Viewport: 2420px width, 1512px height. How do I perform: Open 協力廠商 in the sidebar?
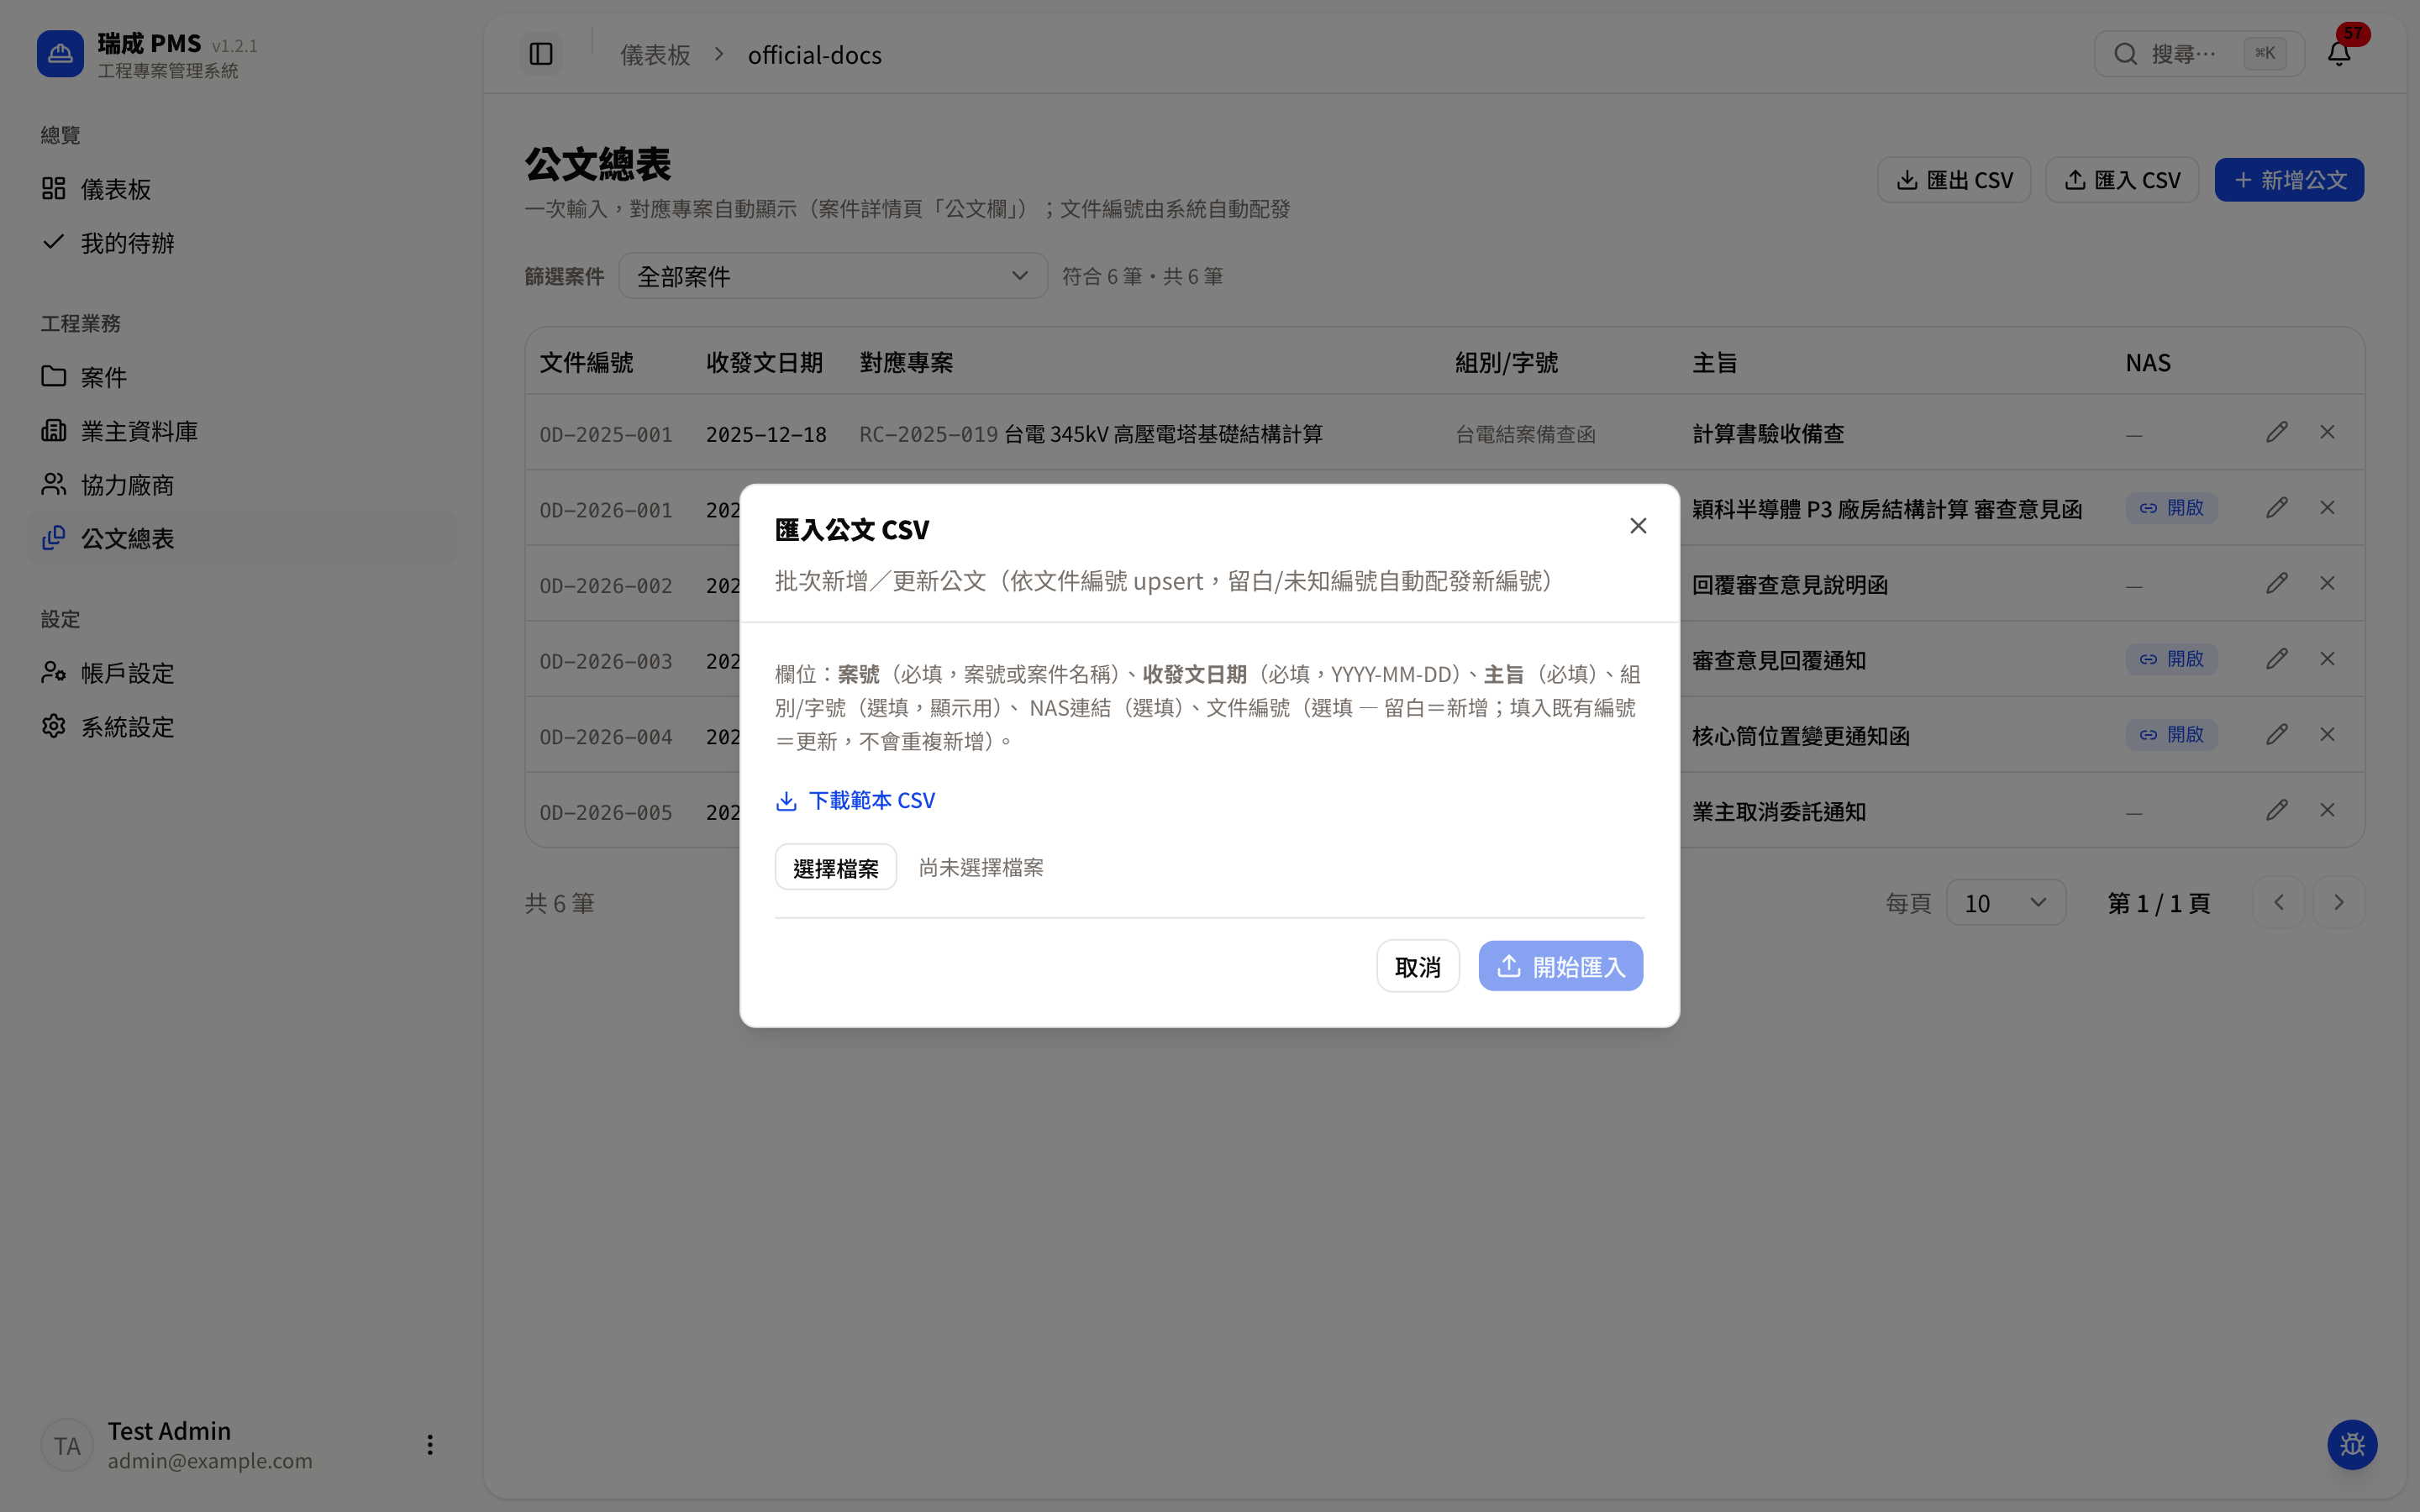point(242,485)
